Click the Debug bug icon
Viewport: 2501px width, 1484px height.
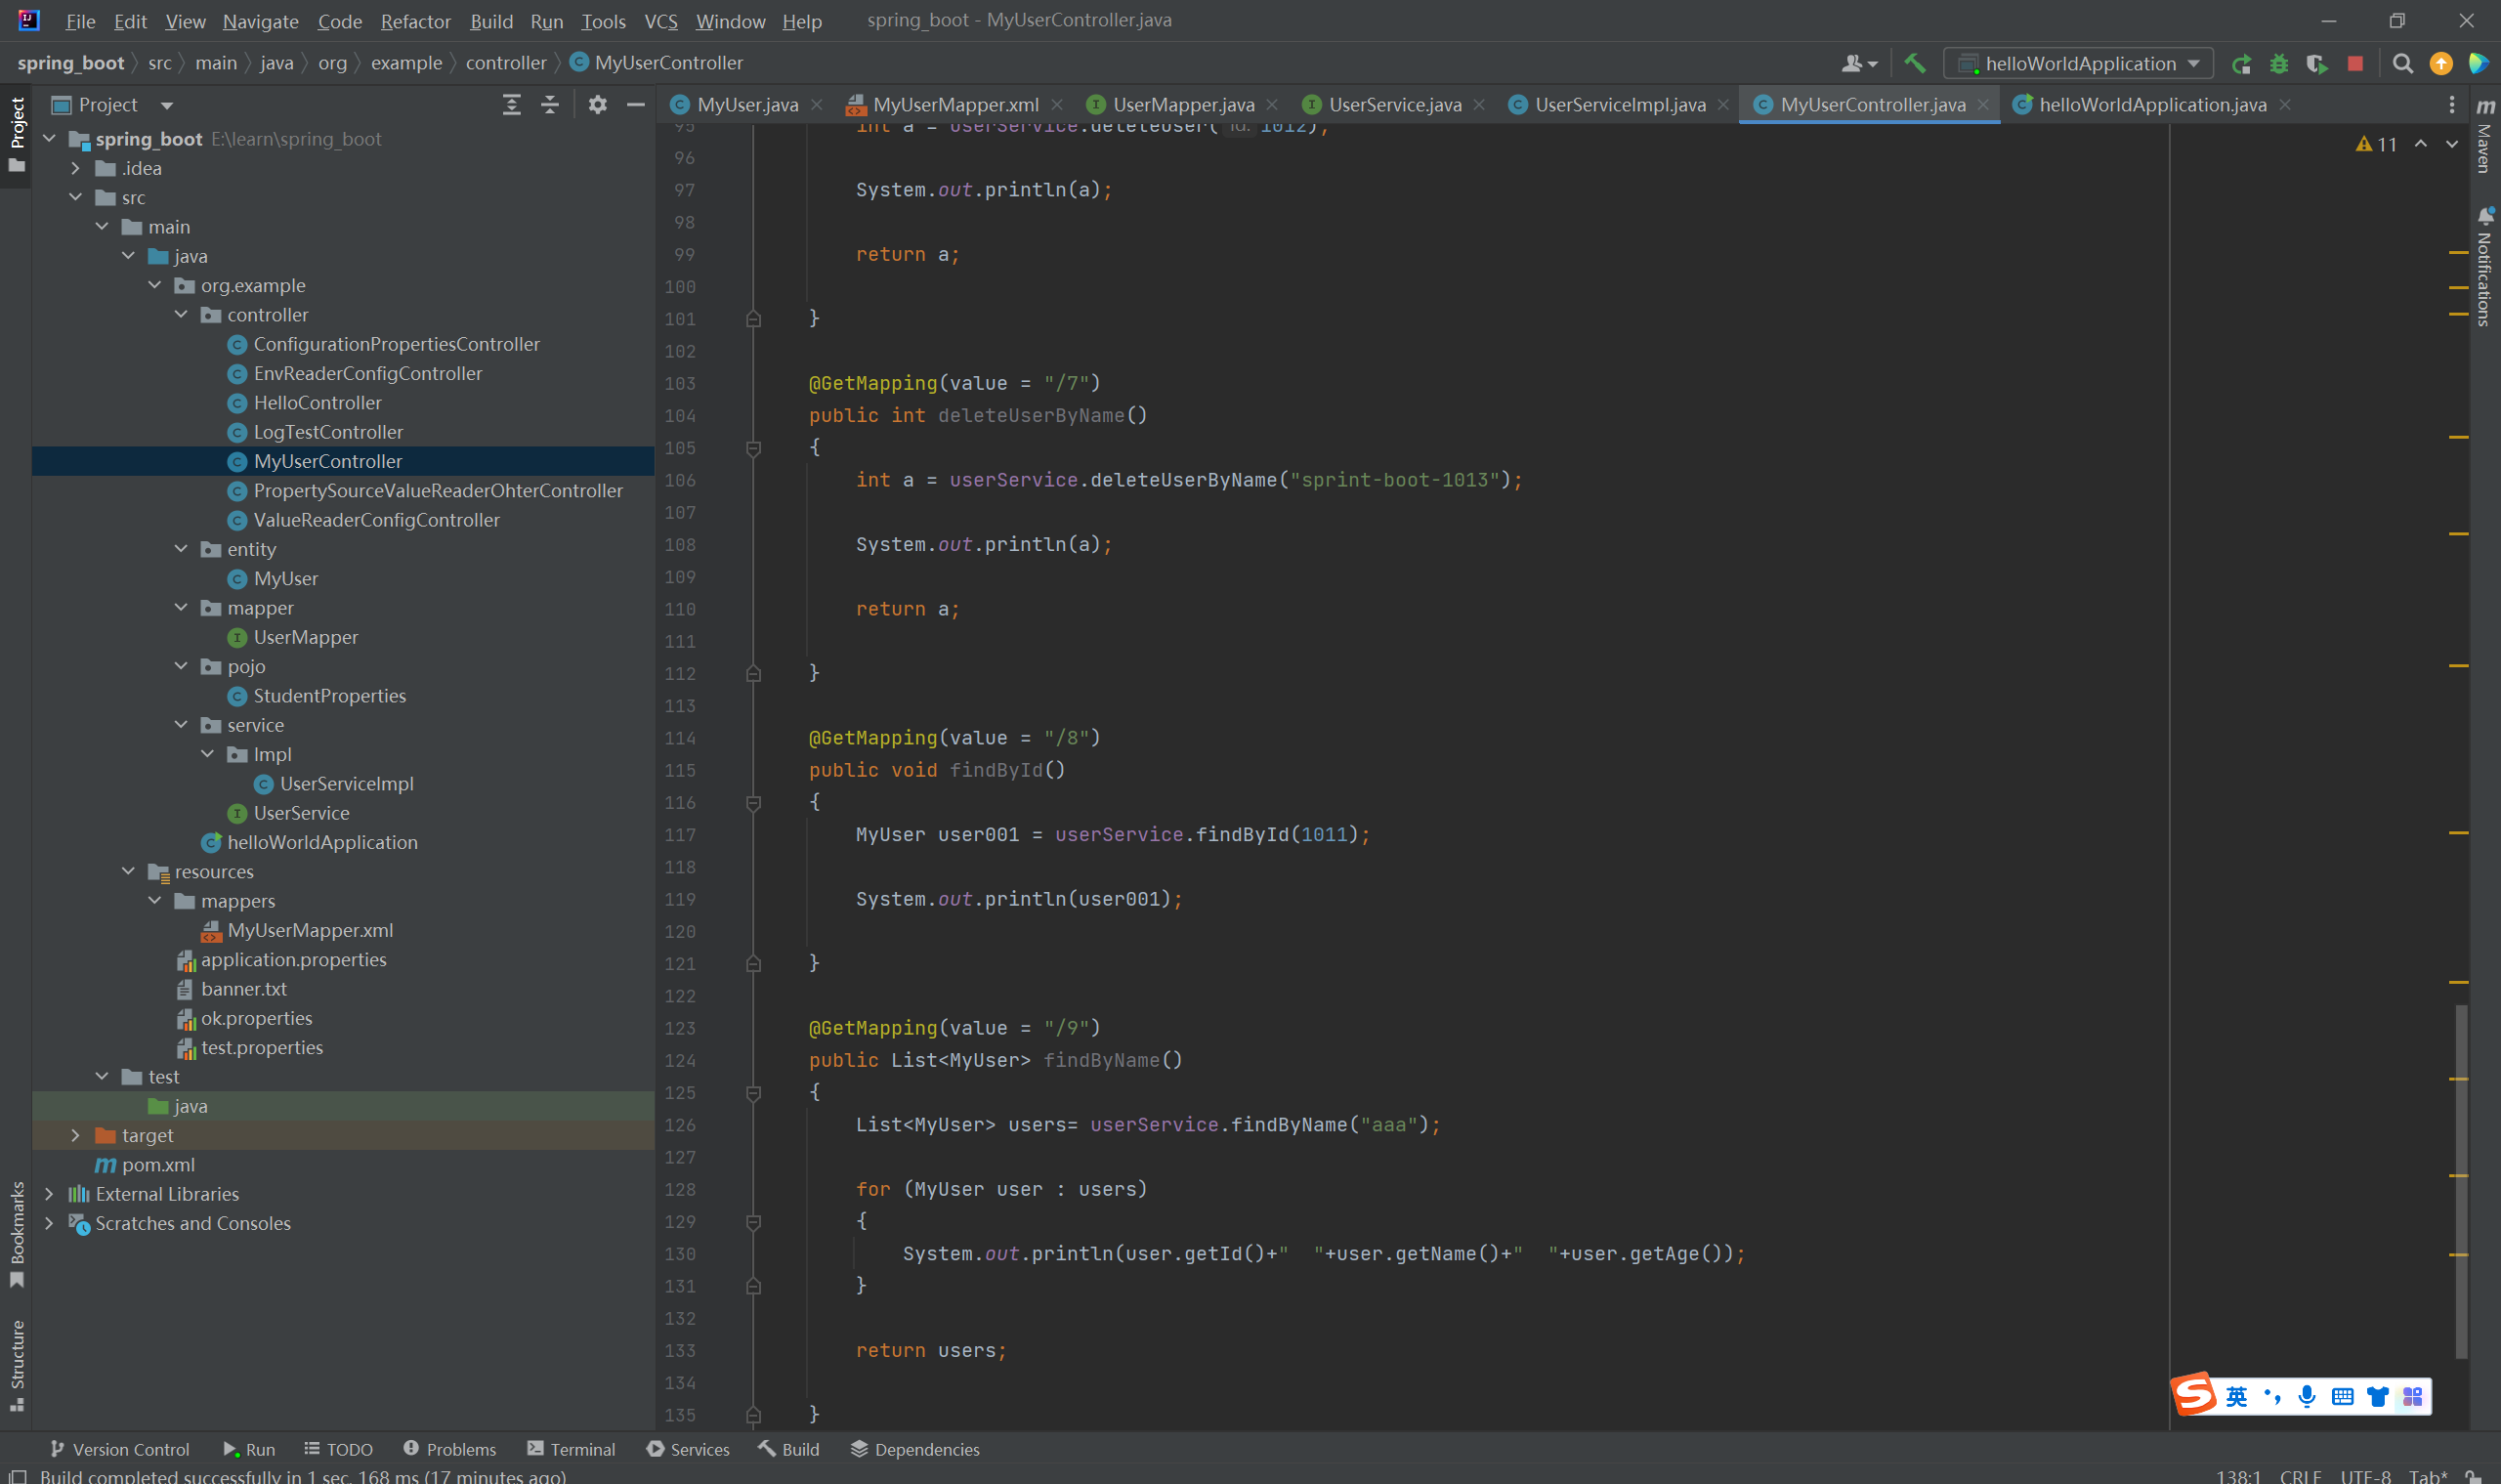coord(2279,64)
